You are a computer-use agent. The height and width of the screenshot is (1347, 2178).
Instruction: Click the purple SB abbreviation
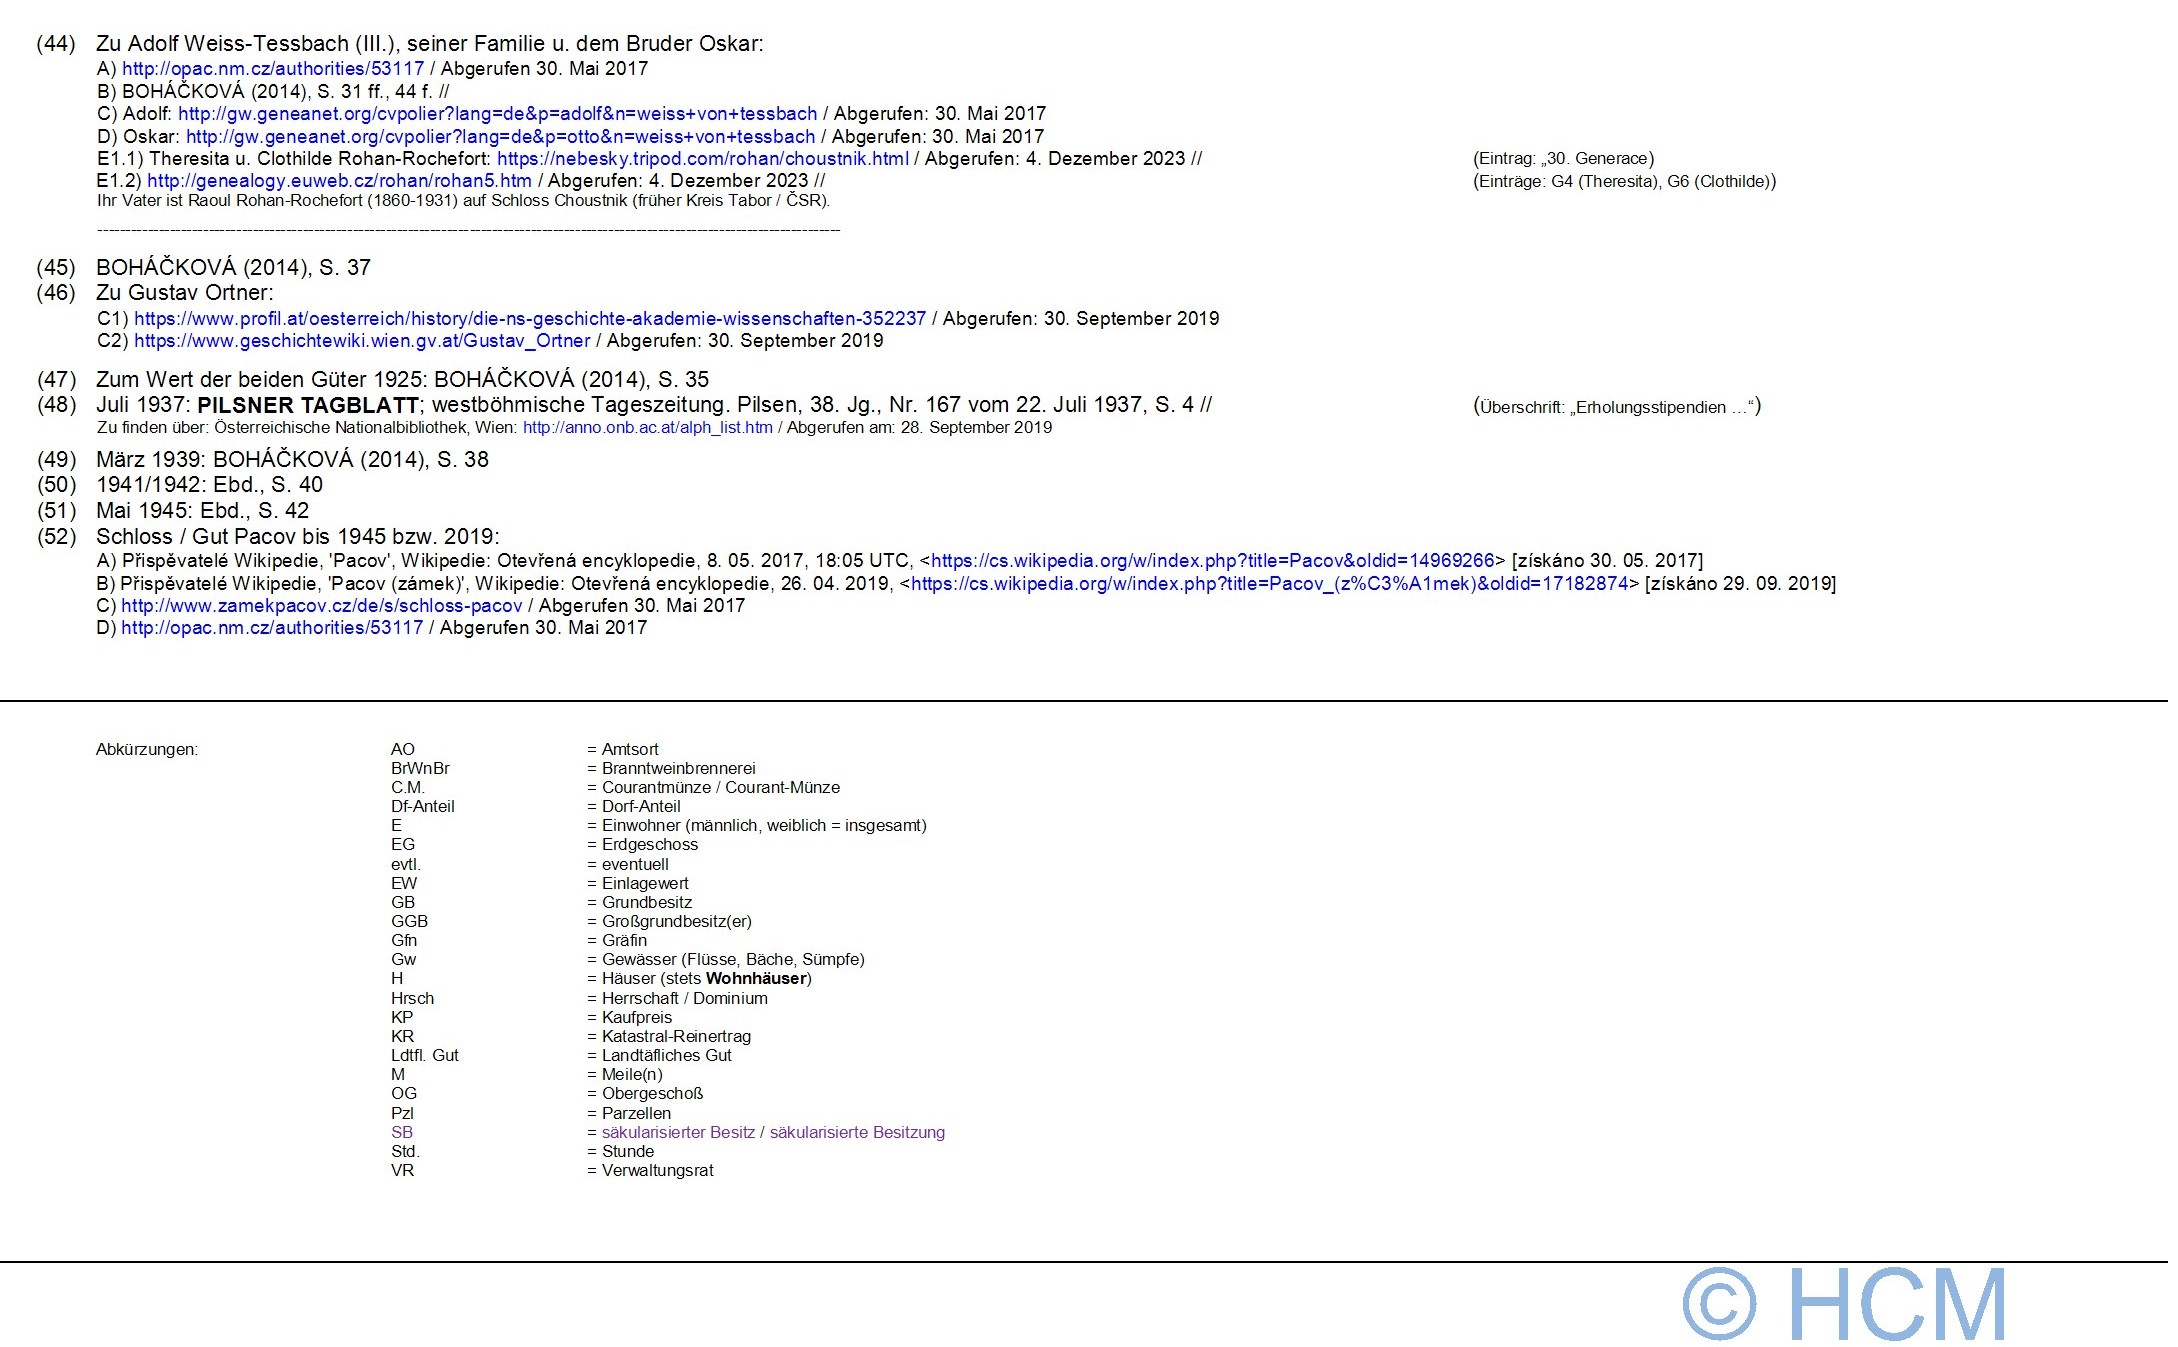(x=402, y=1133)
